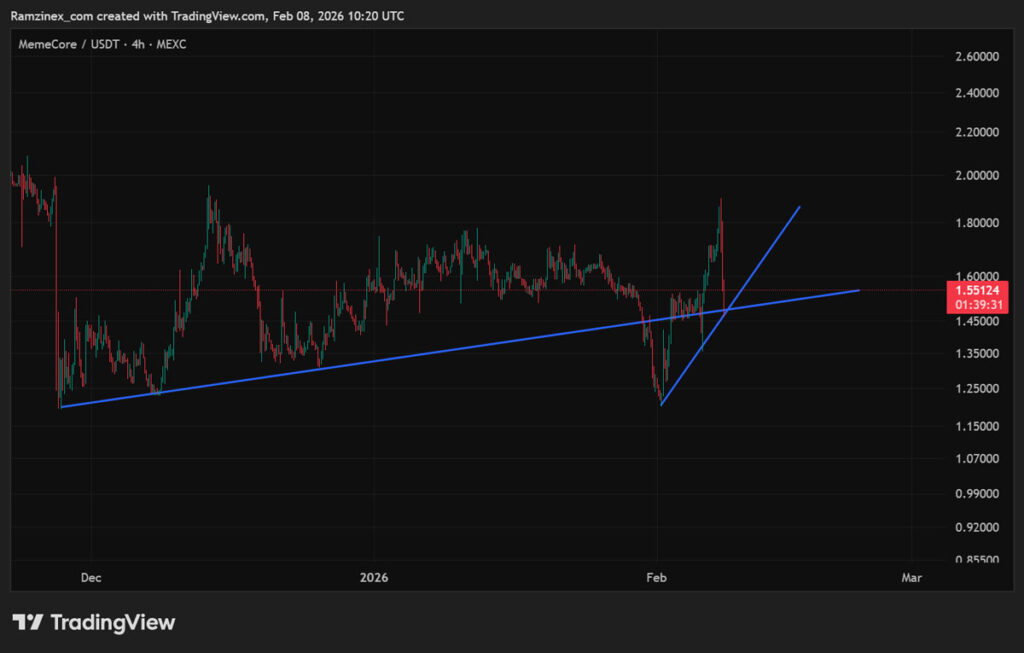Select the Mar label on time axis
1024x653 pixels.
click(x=910, y=577)
